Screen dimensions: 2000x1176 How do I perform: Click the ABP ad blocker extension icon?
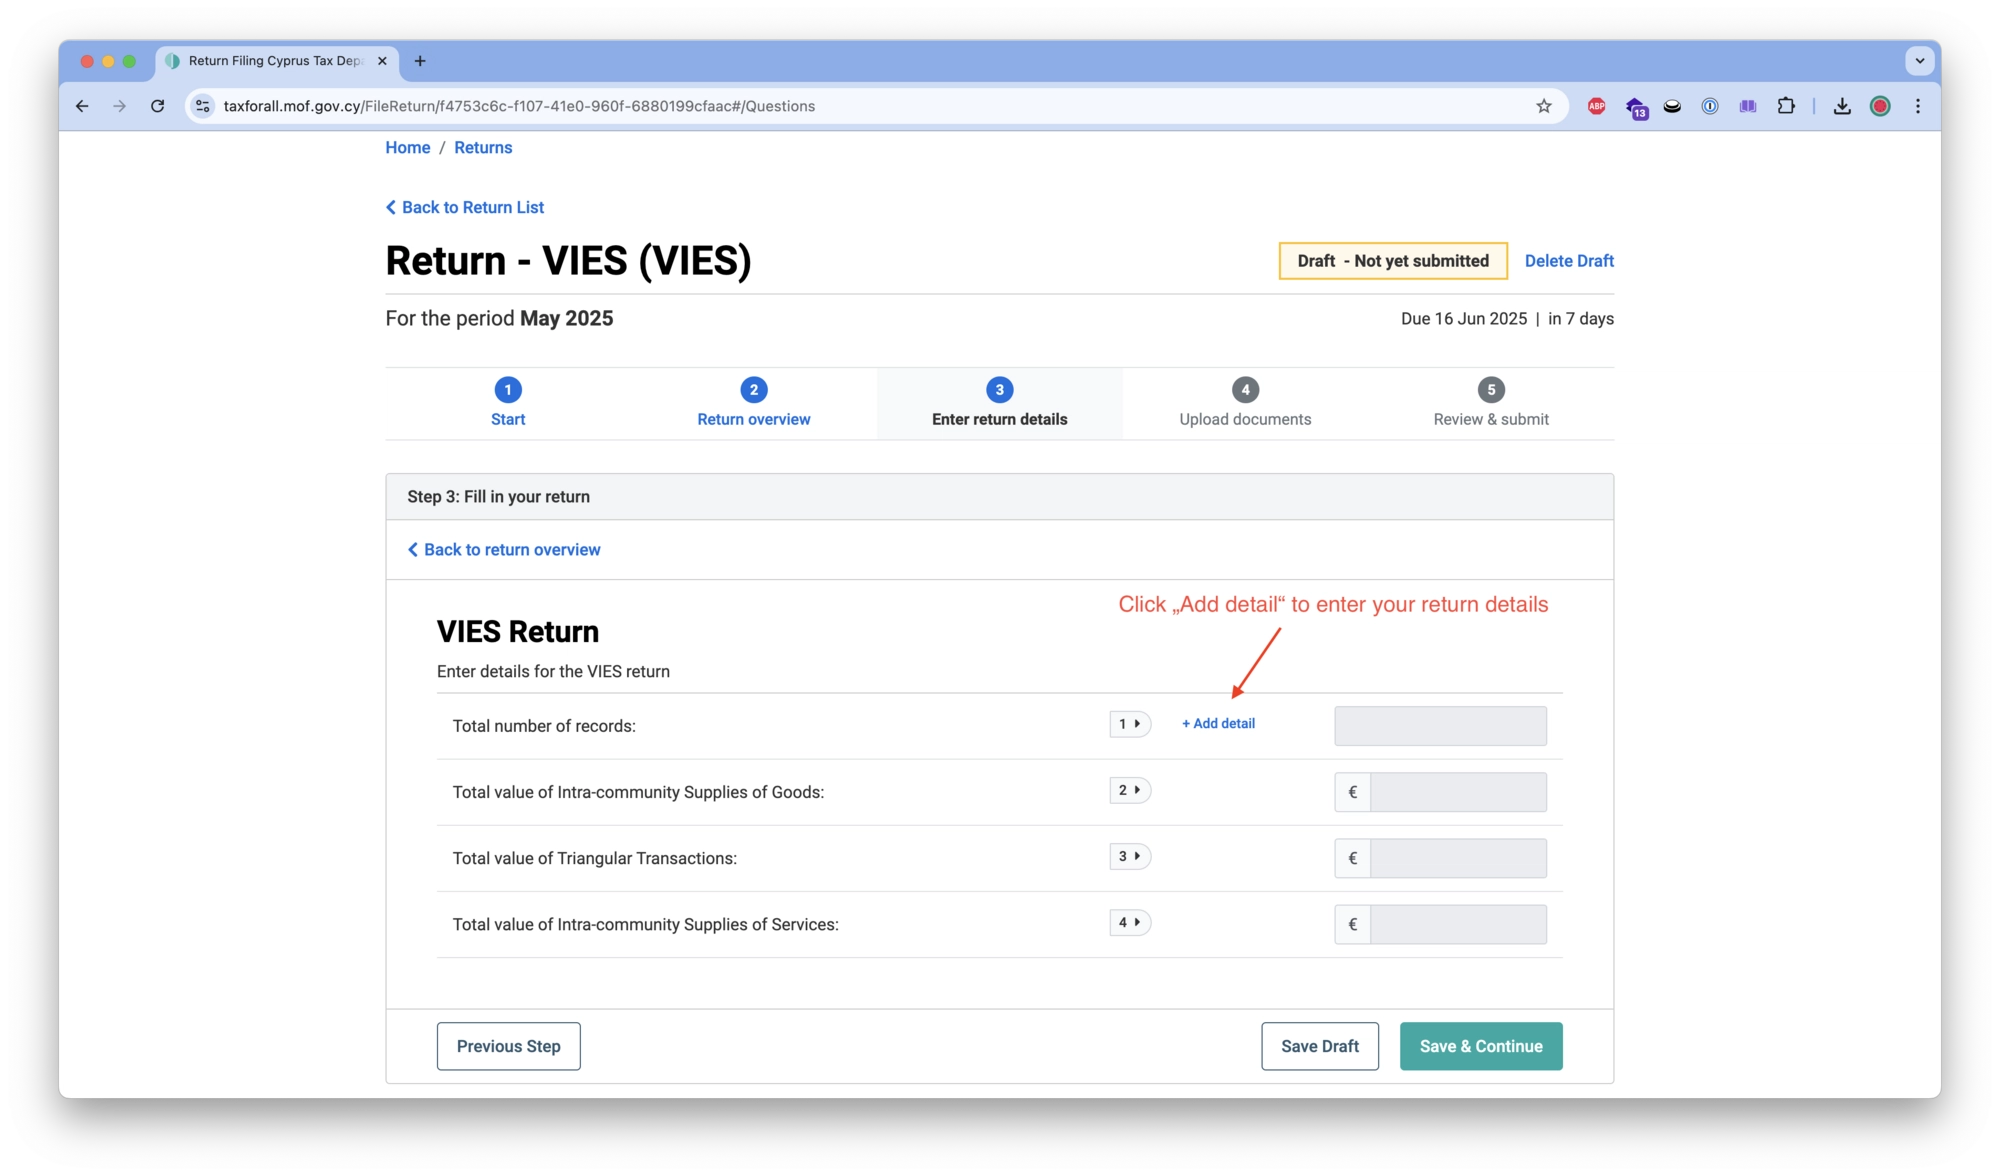tap(1596, 105)
